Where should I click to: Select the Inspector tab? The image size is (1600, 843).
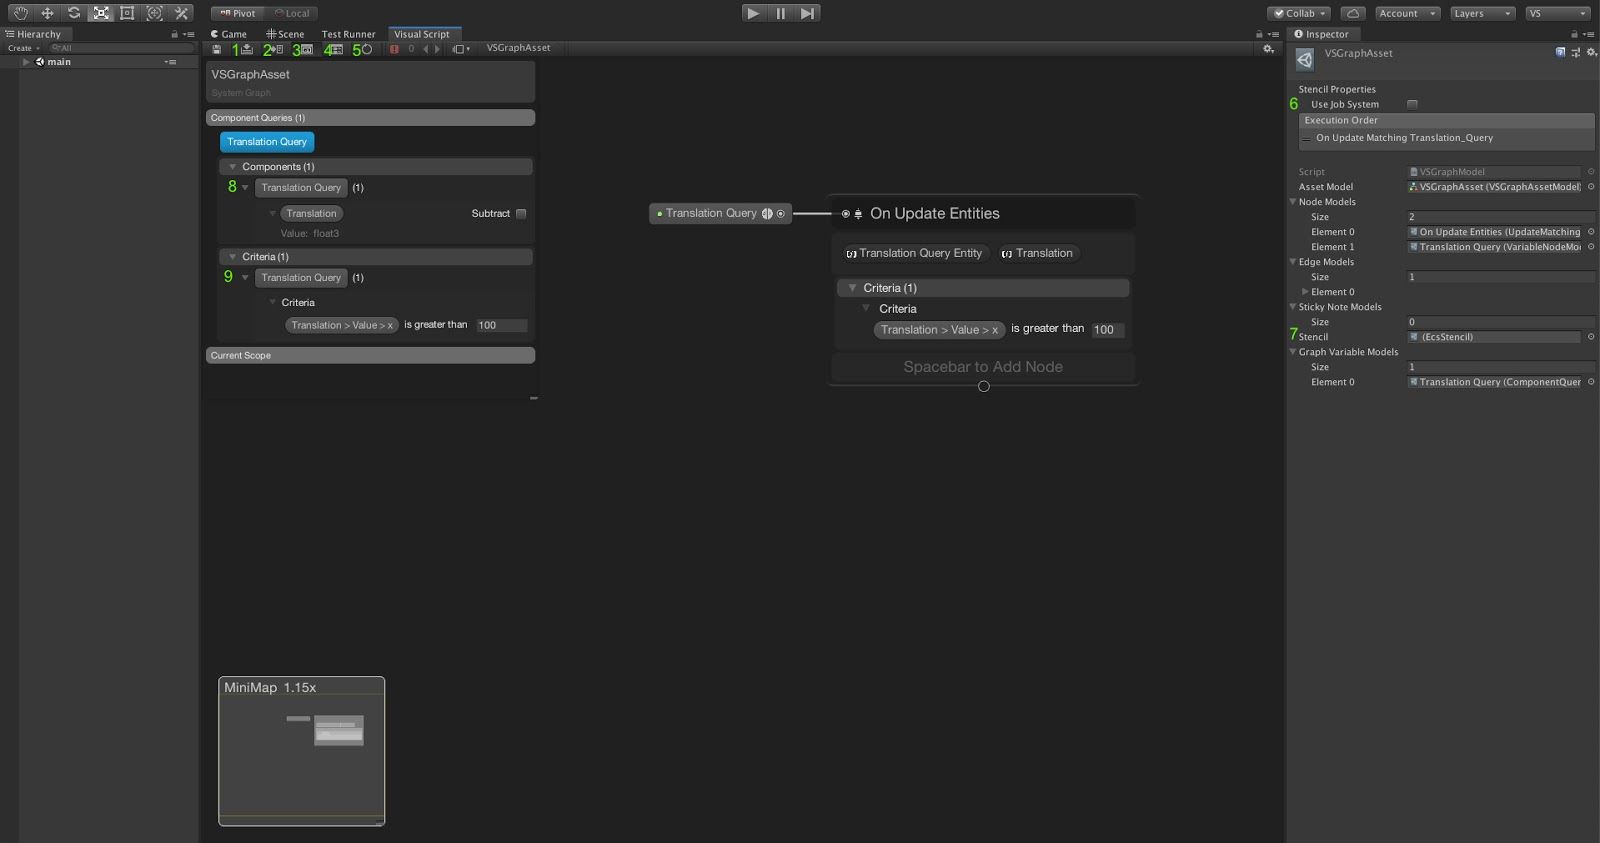[x=1322, y=34]
